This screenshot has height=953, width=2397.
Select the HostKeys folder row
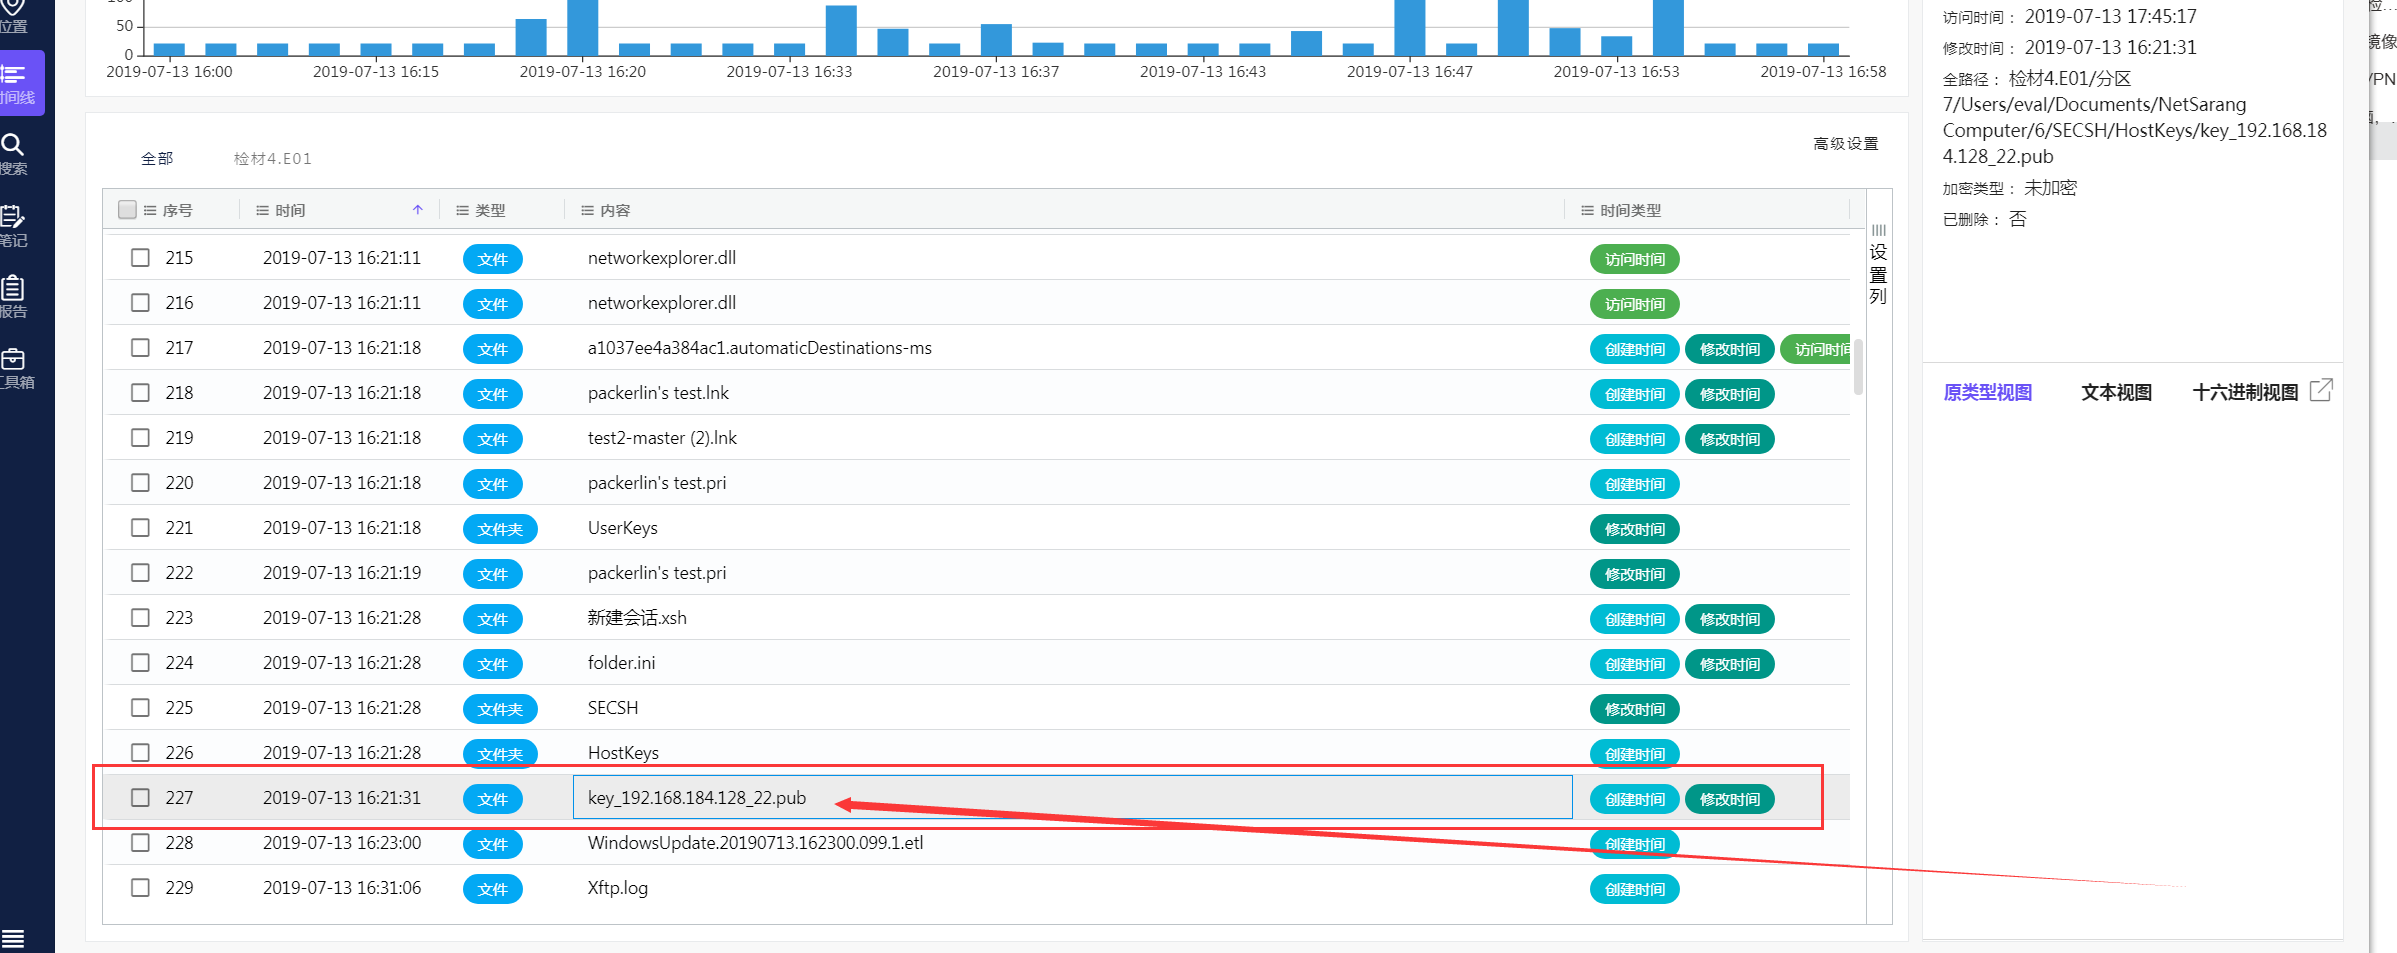[976, 753]
